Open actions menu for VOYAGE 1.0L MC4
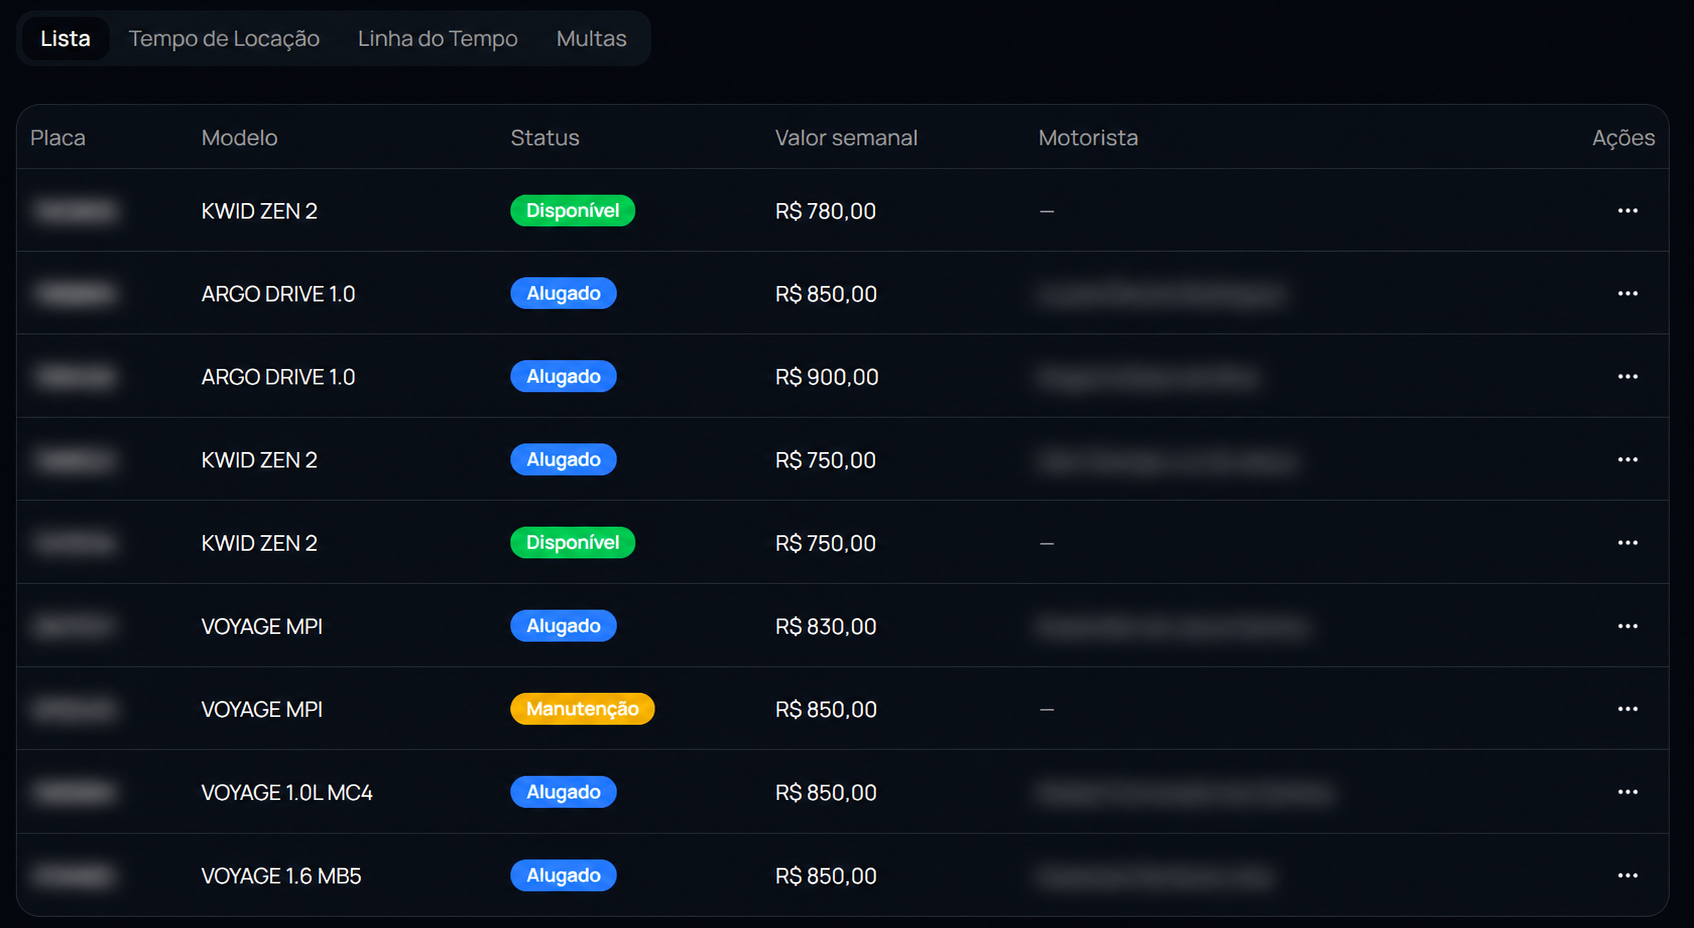This screenshot has width=1694, height=928. pyautogui.click(x=1627, y=792)
